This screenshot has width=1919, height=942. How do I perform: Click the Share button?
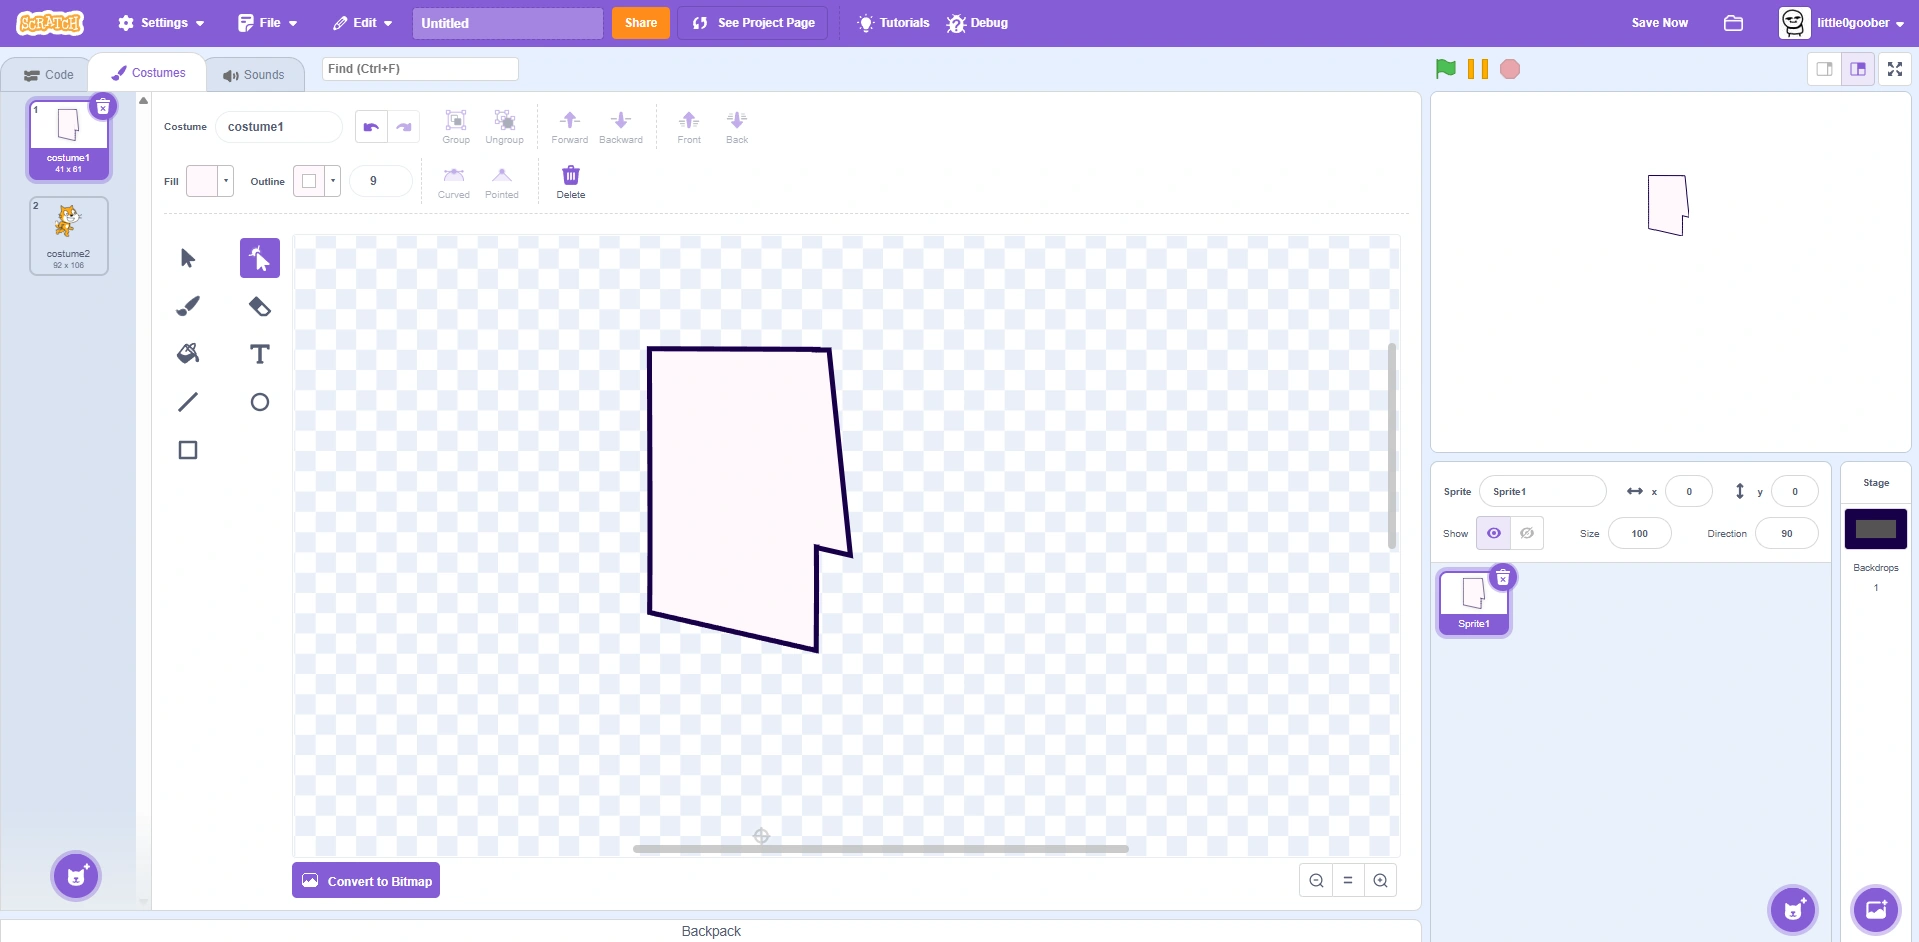[x=640, y=22]
